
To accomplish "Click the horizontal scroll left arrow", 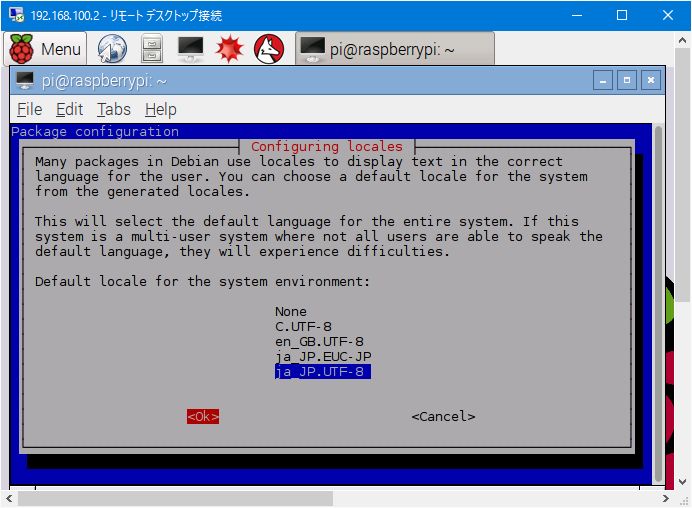I will click(9, 499).
